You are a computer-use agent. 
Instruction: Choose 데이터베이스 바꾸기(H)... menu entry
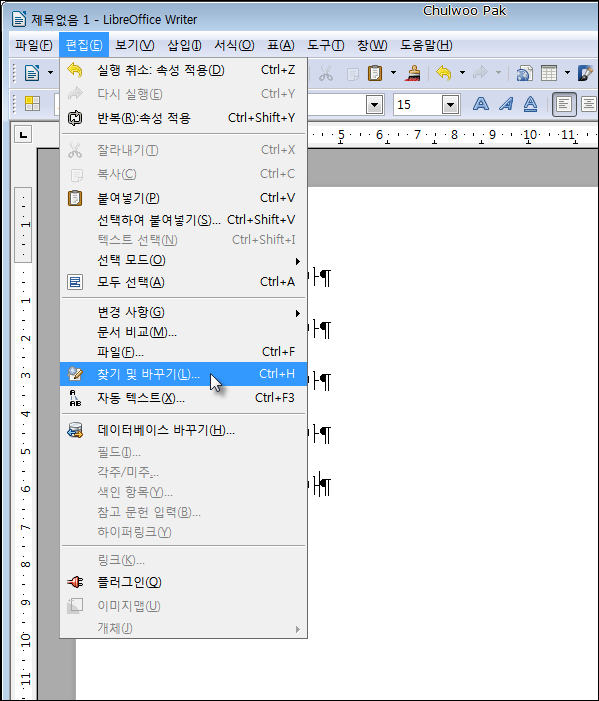pyautogui.click(x=184, y=430)
